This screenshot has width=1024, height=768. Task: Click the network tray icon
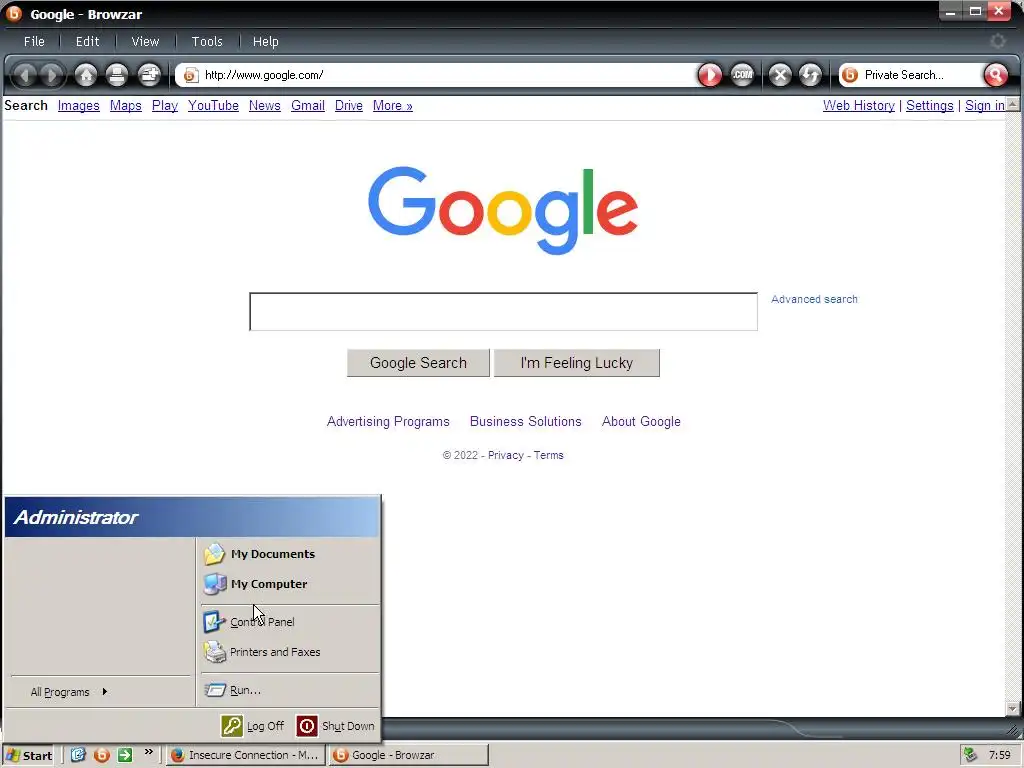(970, 755)
